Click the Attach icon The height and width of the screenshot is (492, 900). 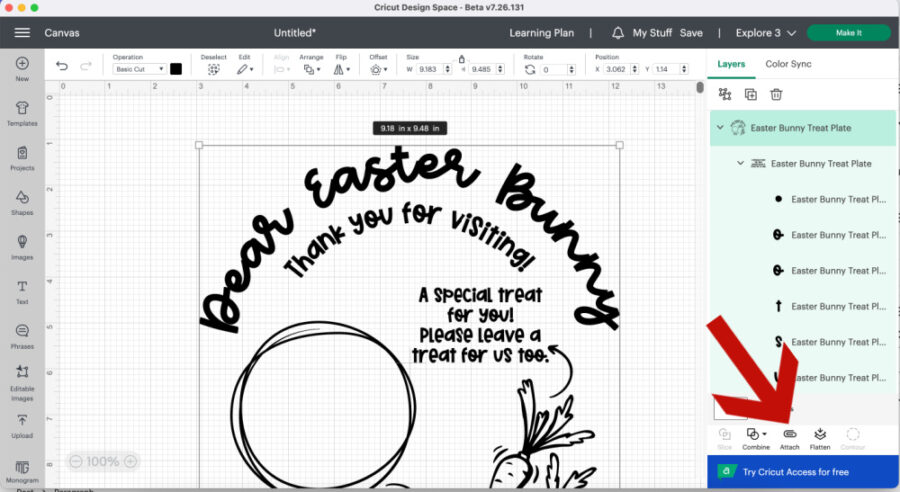789,438
